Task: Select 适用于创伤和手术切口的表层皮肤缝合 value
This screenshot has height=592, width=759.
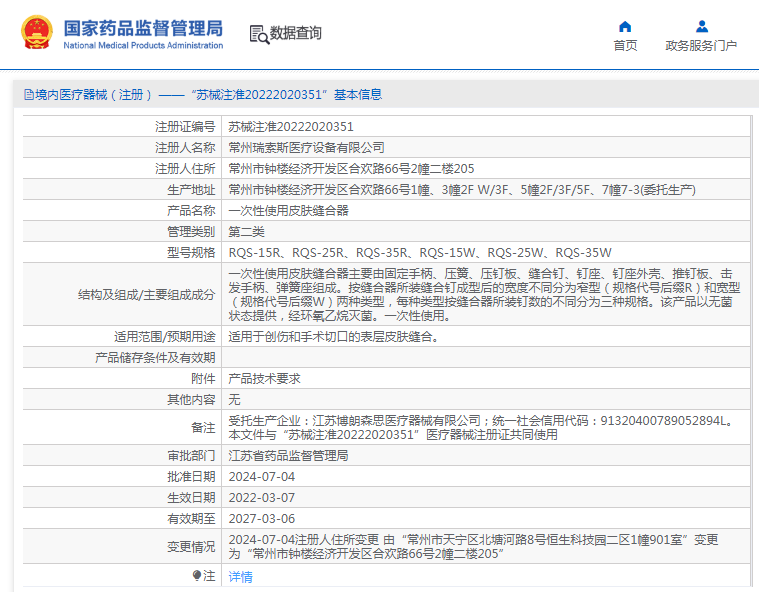Action: [x=334, y=336]
